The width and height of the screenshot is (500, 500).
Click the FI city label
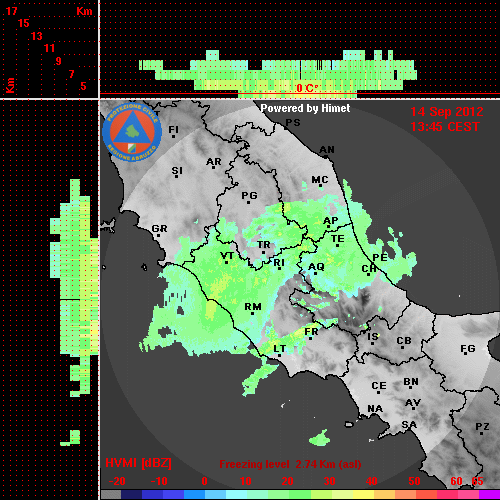(x=173, y=129)
